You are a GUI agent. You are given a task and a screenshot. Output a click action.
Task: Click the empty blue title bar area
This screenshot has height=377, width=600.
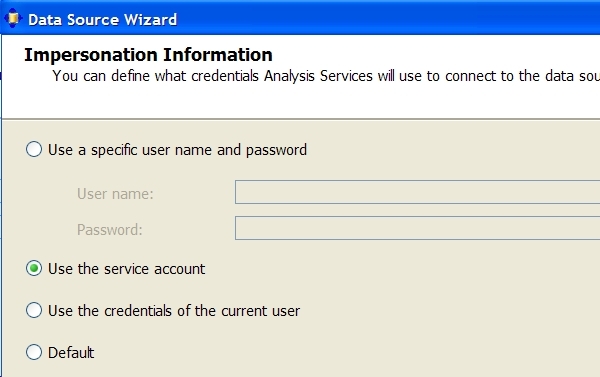[383, 18]
